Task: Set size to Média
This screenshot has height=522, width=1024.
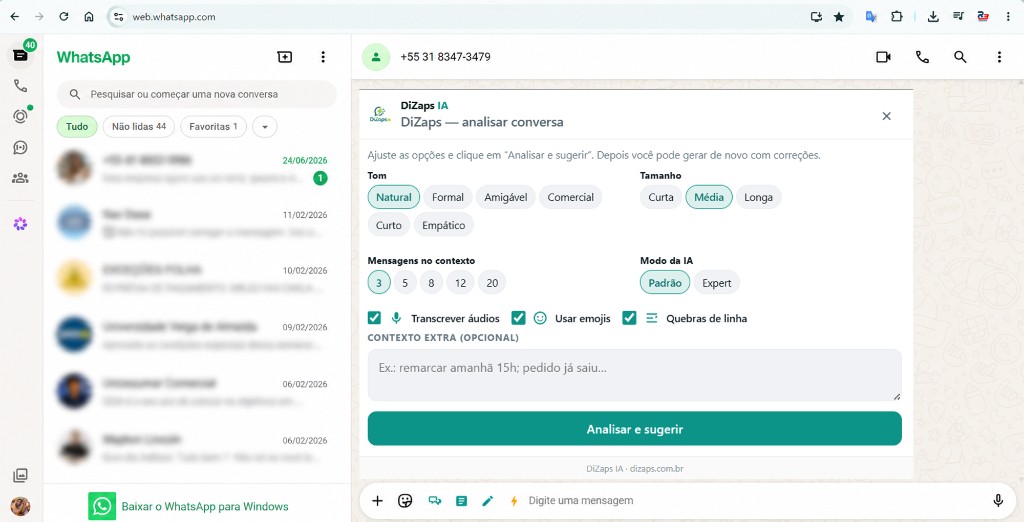Action: click(709, 197)
